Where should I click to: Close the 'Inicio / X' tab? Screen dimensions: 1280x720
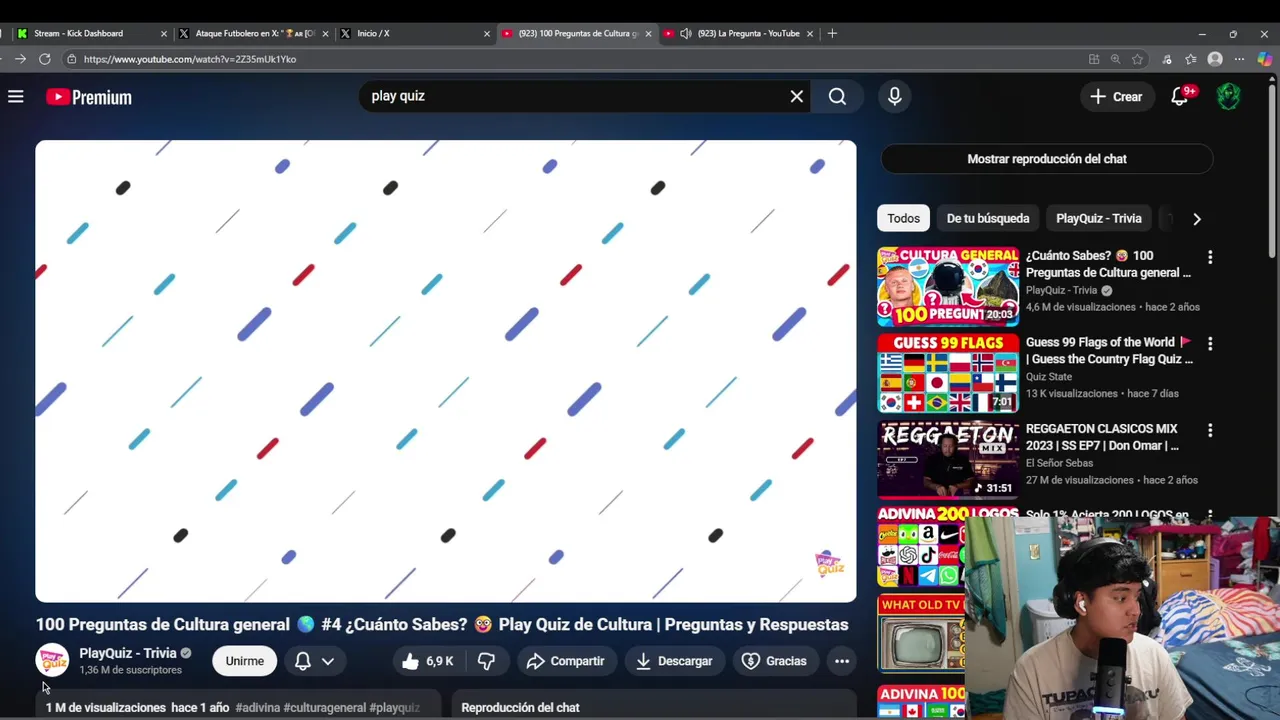(487, 33)
